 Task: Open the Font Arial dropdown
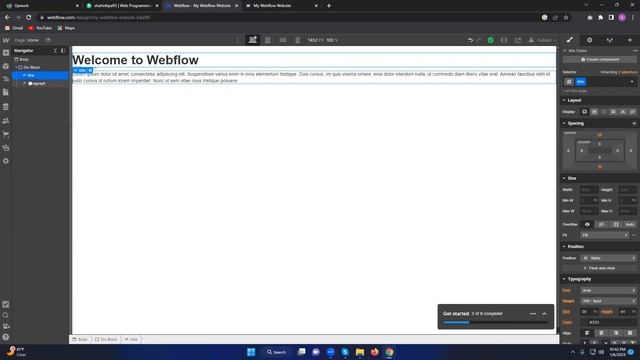[x=609, y=291]
